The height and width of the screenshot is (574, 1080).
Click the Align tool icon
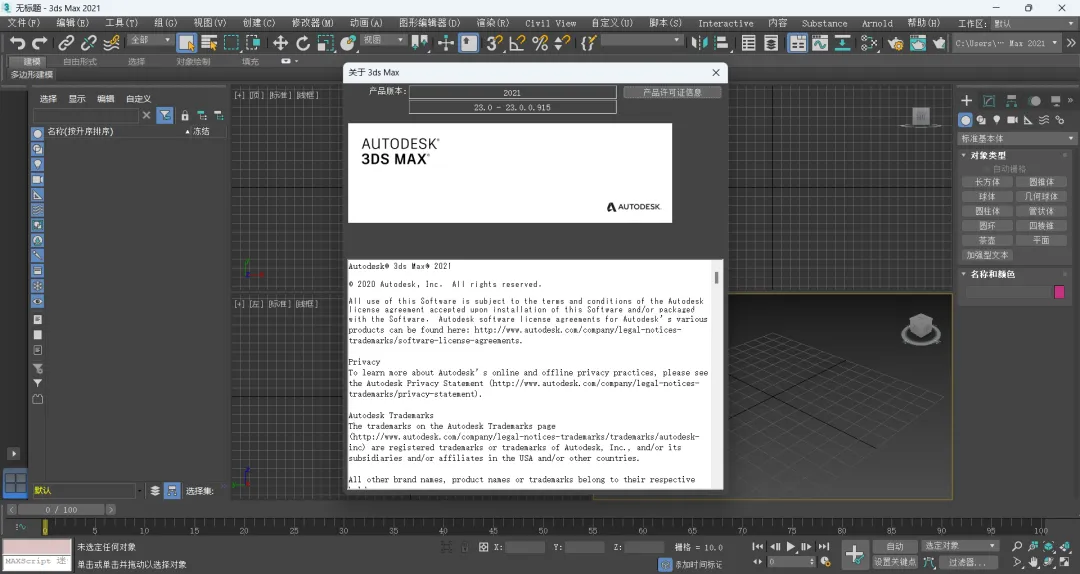(x=721, y=43)
